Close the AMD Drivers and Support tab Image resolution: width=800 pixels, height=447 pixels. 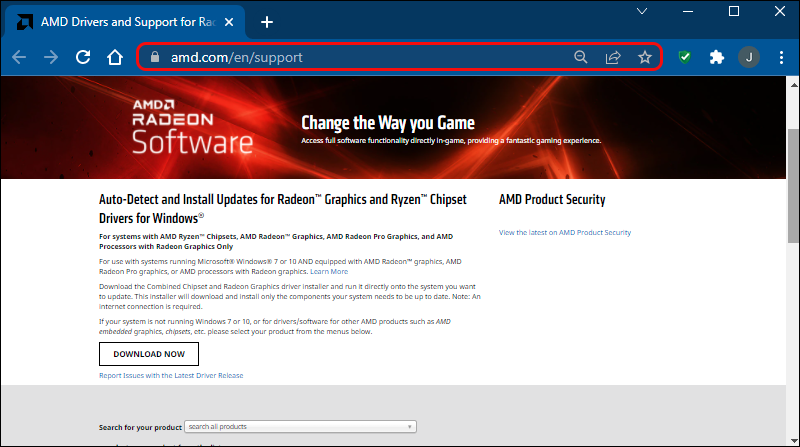(x=229, y=22)
